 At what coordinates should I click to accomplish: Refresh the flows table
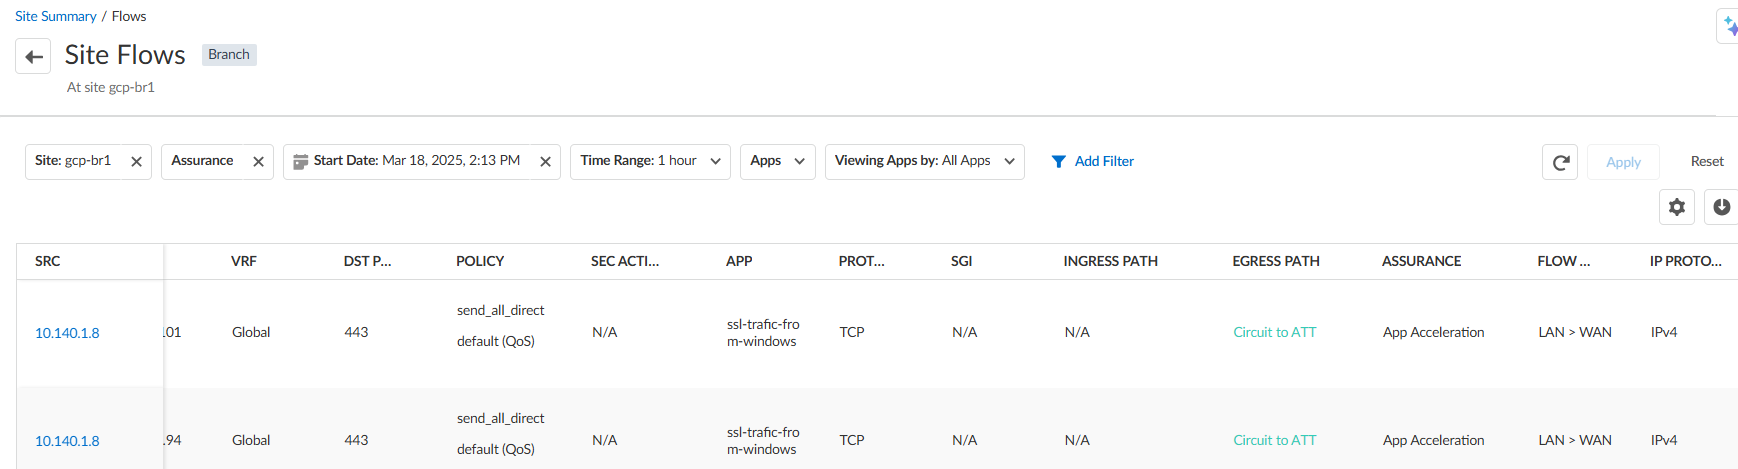point(1560,162)
